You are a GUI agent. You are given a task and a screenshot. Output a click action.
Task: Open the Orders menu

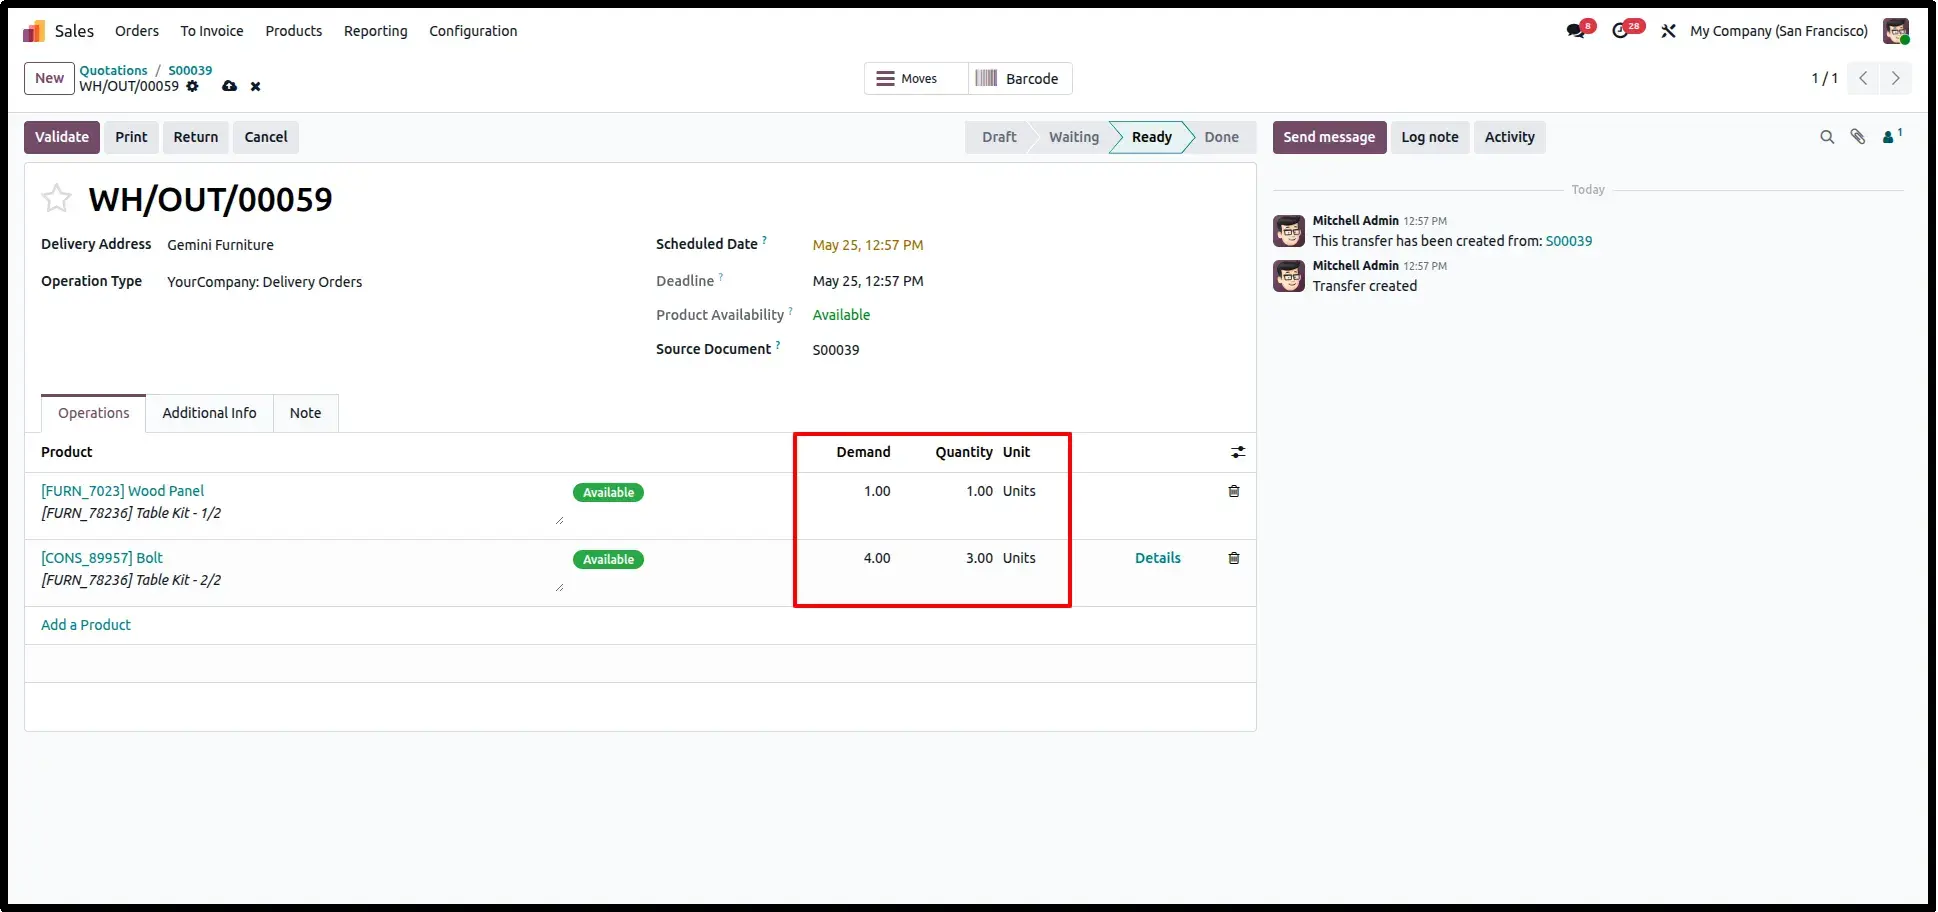click(137, 31)
